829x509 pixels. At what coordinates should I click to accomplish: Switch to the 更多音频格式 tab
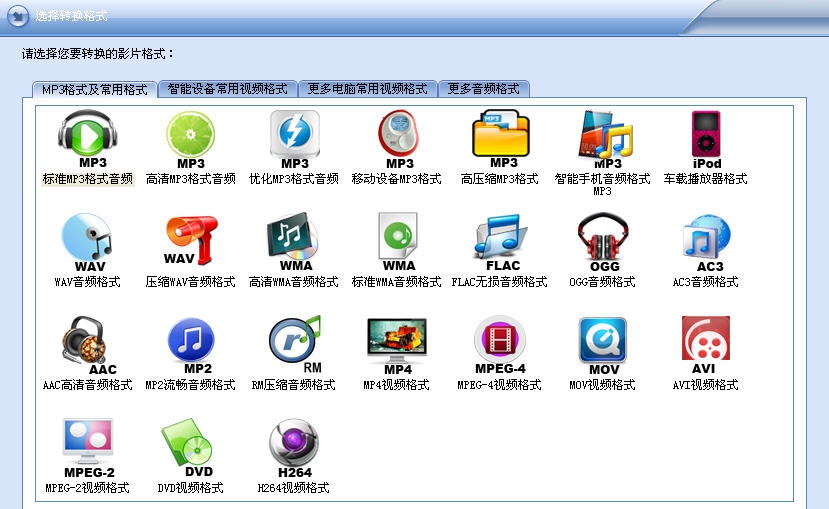point(484,89)
